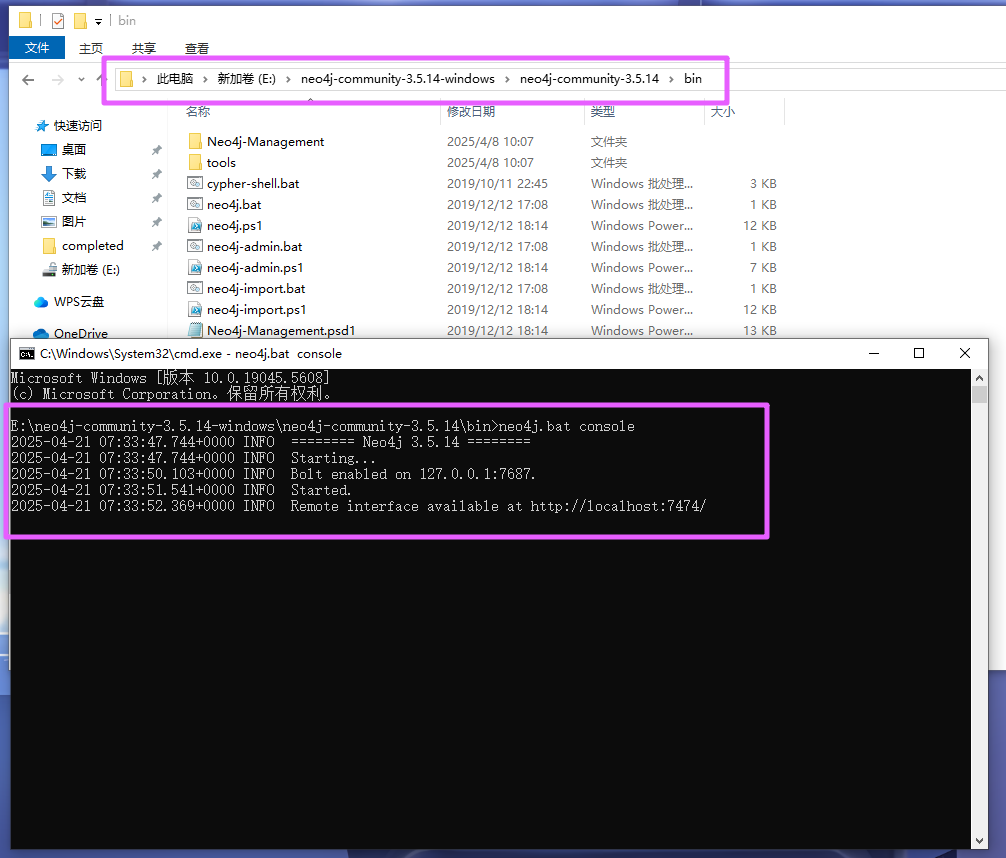Select 新加卷 (E:) in the sidebar

pos(90,270)
